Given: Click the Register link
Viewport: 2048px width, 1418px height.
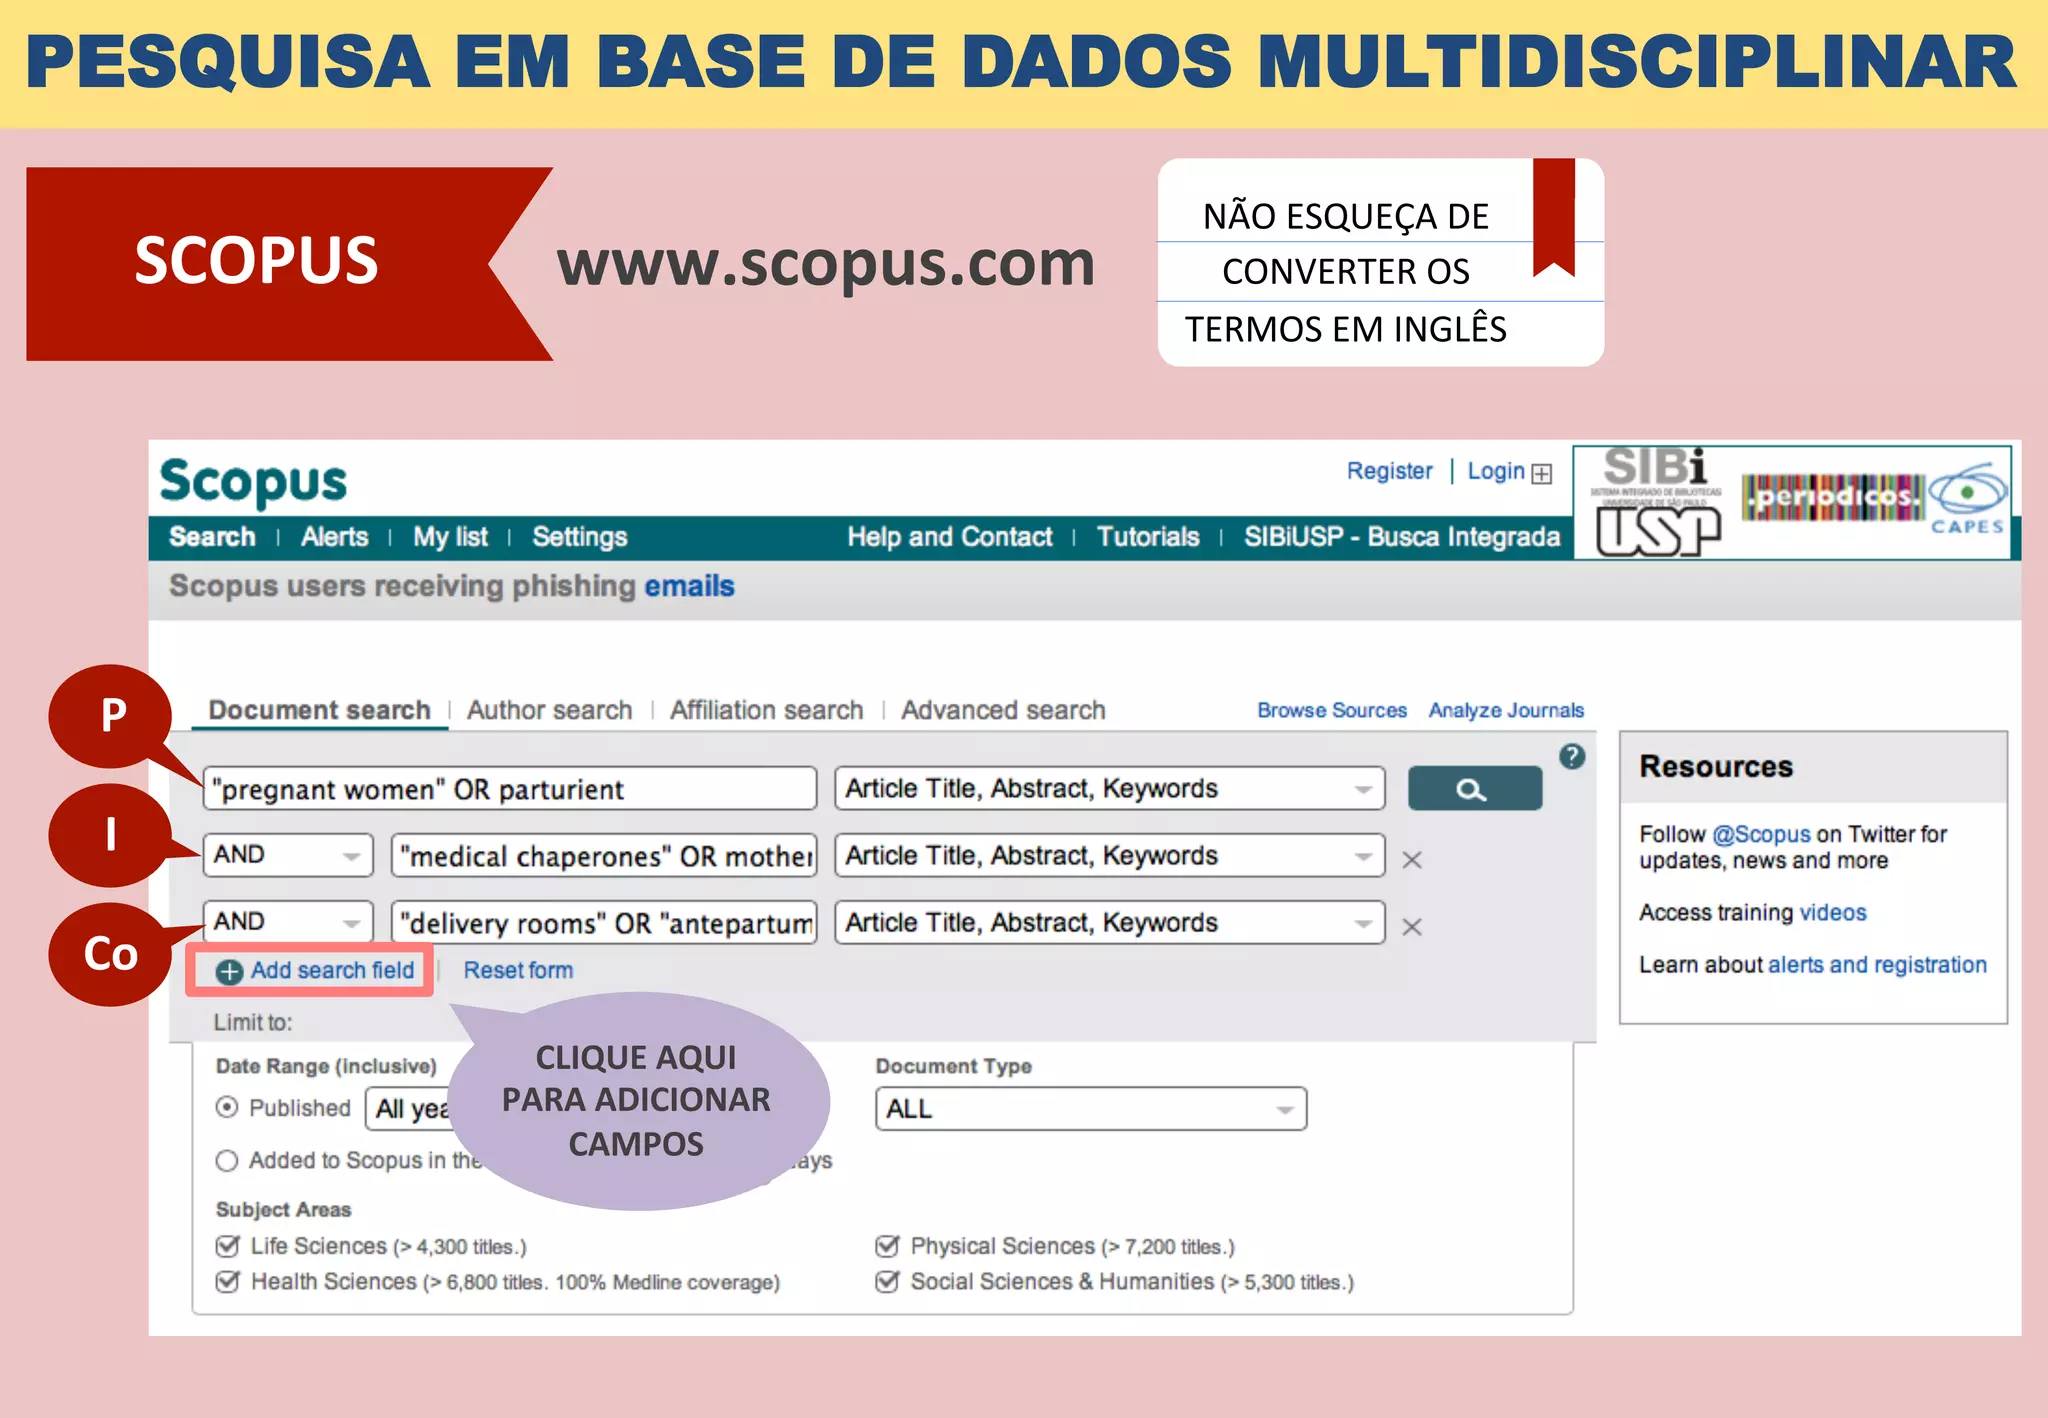Looking at the screenshot, I should coord(1389,471).
